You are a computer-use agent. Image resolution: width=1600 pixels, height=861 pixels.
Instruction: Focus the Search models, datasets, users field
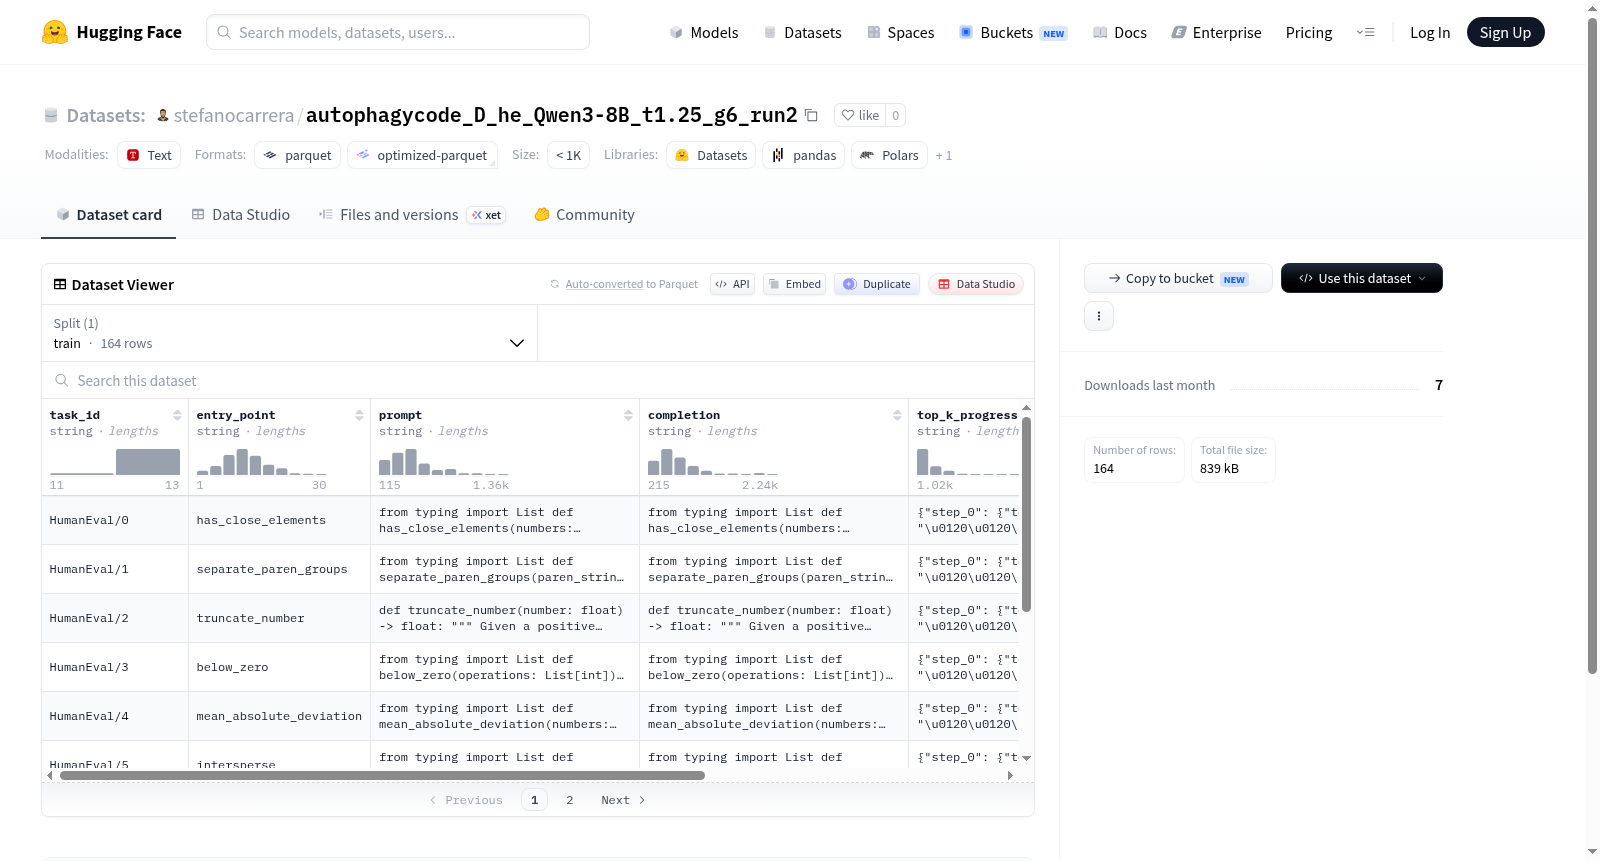click(398, 32)
